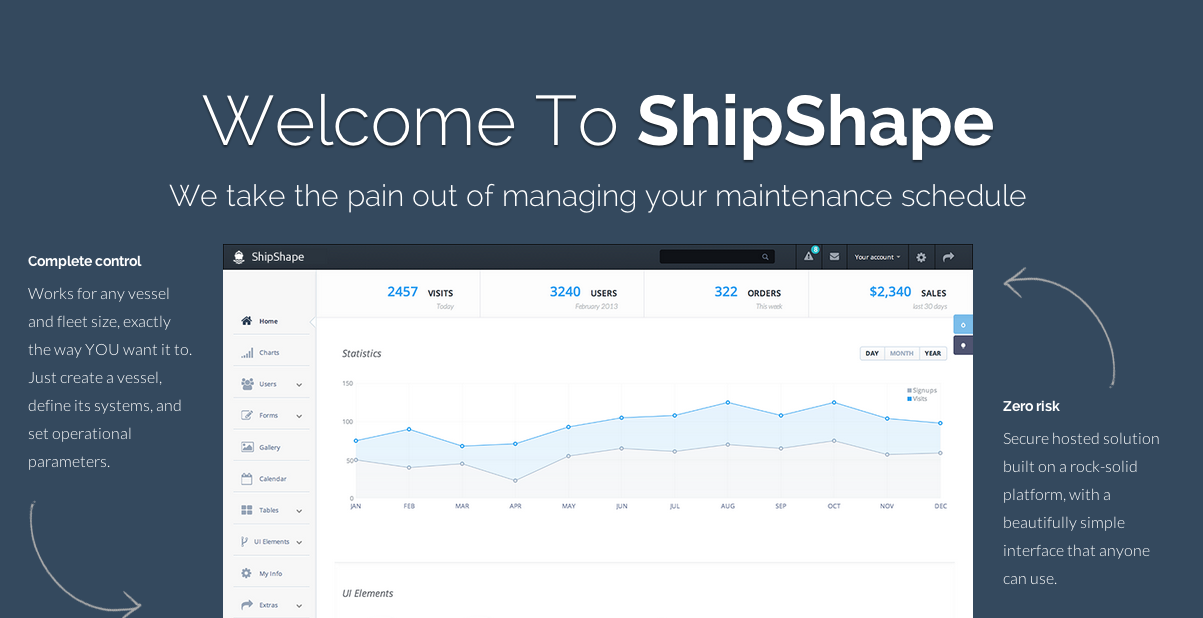
Task: Open the Your account dropdown
Action: (x=875, y=257)
